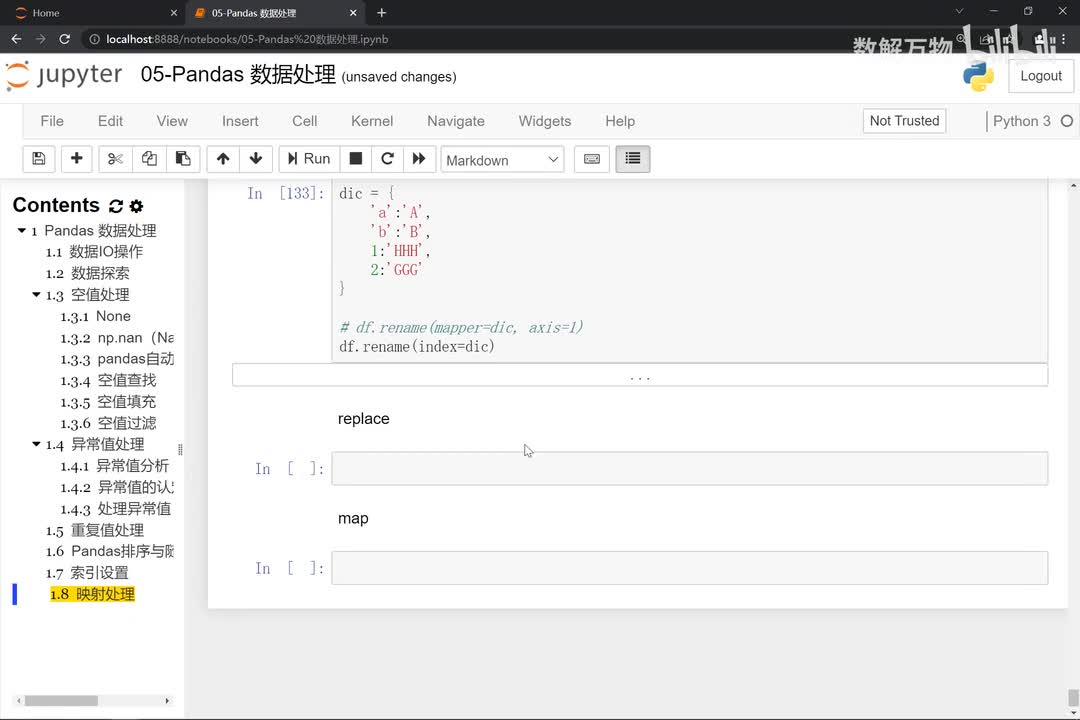Collapse section 1 Pandas 数据处理 in Contents
Screen dimensions: 1080x720
21,230
